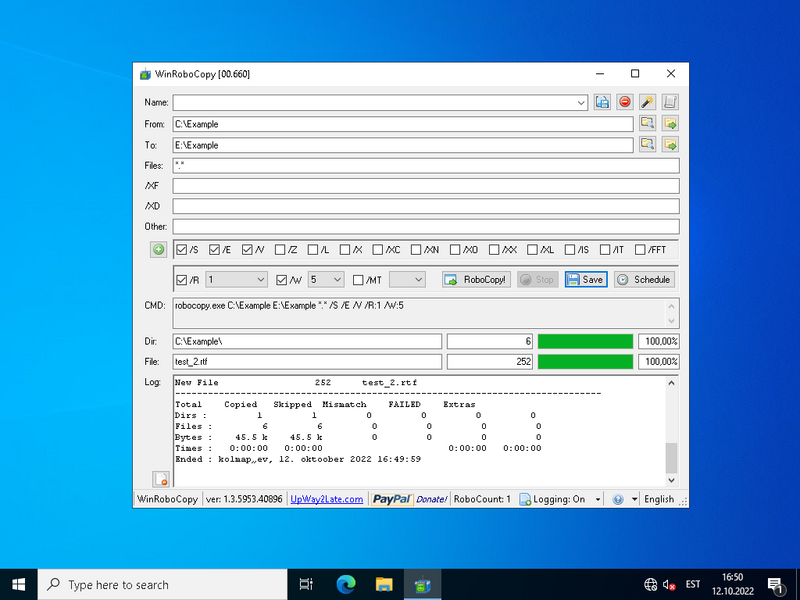
Task: Enable the /XC switch
Action: (378, 249)
